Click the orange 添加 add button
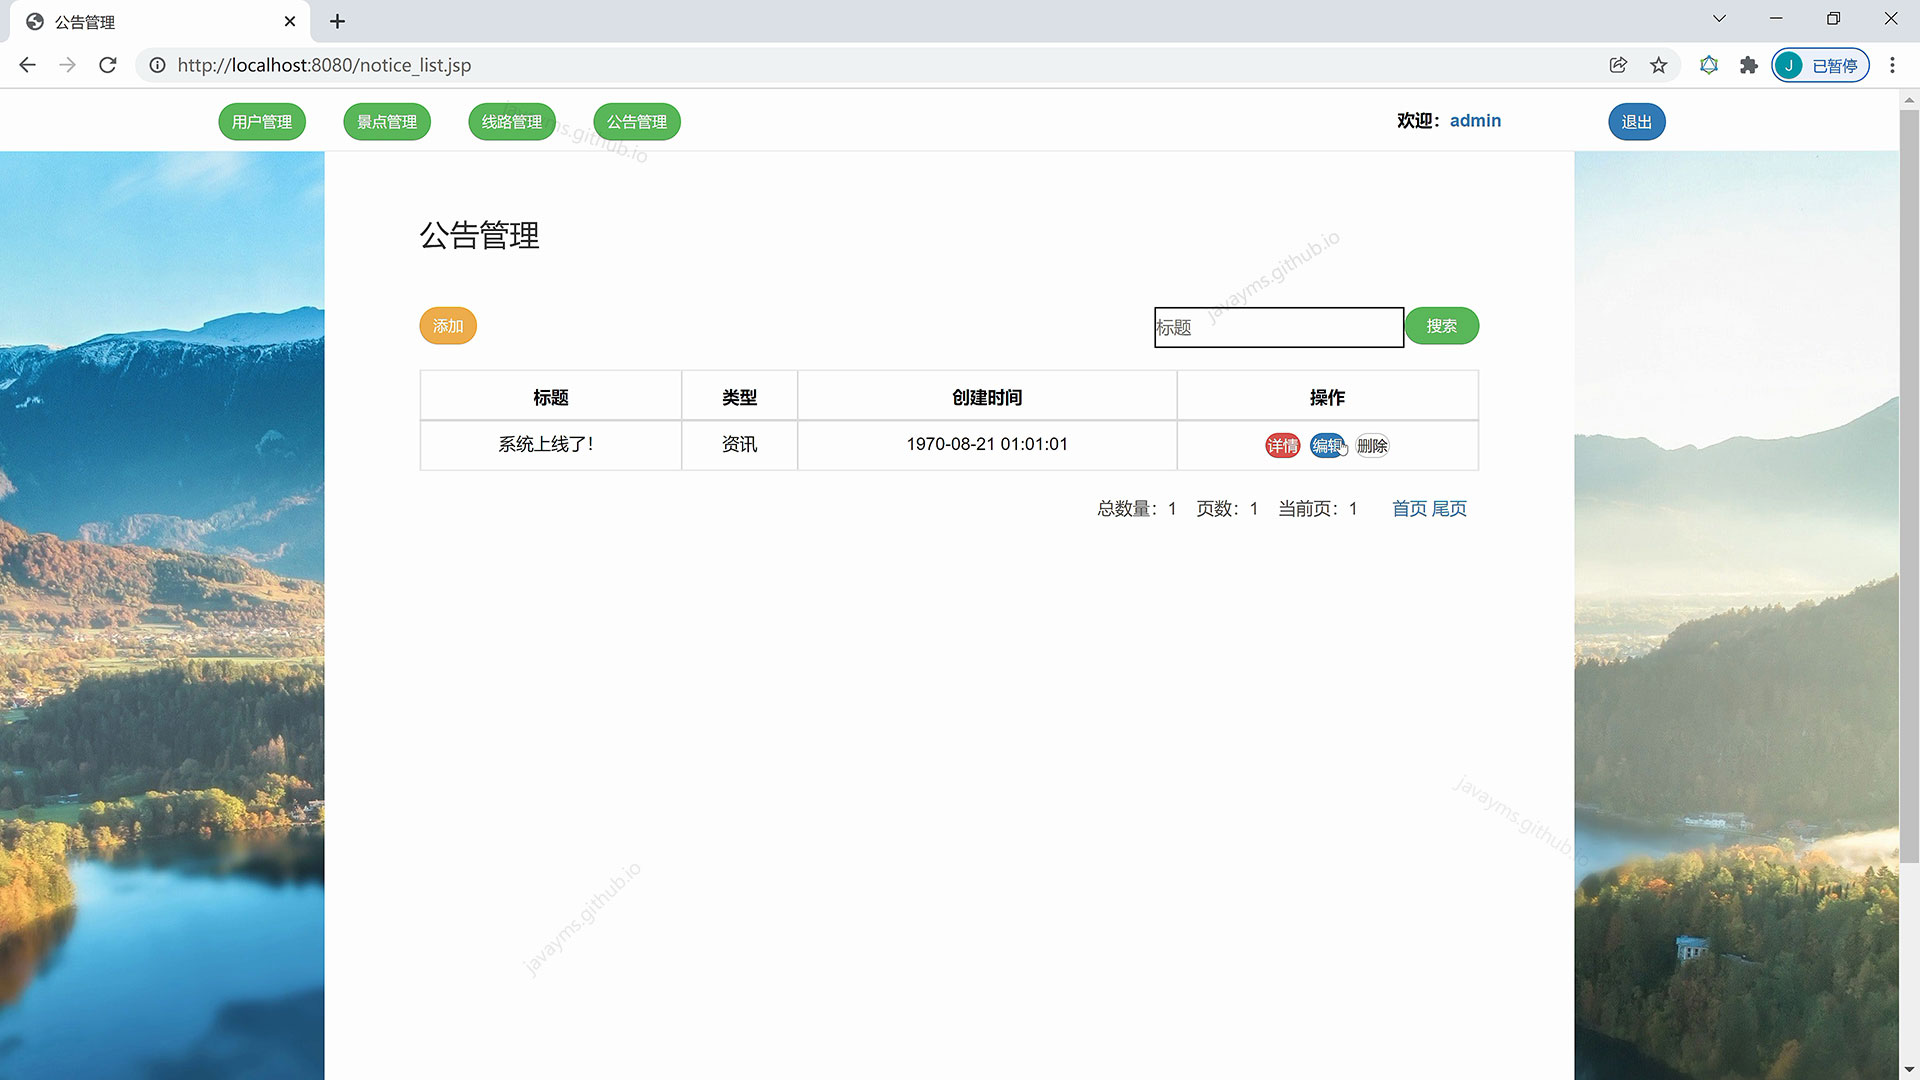Viewport: 1920px width, 1080px height. point(447,325)
